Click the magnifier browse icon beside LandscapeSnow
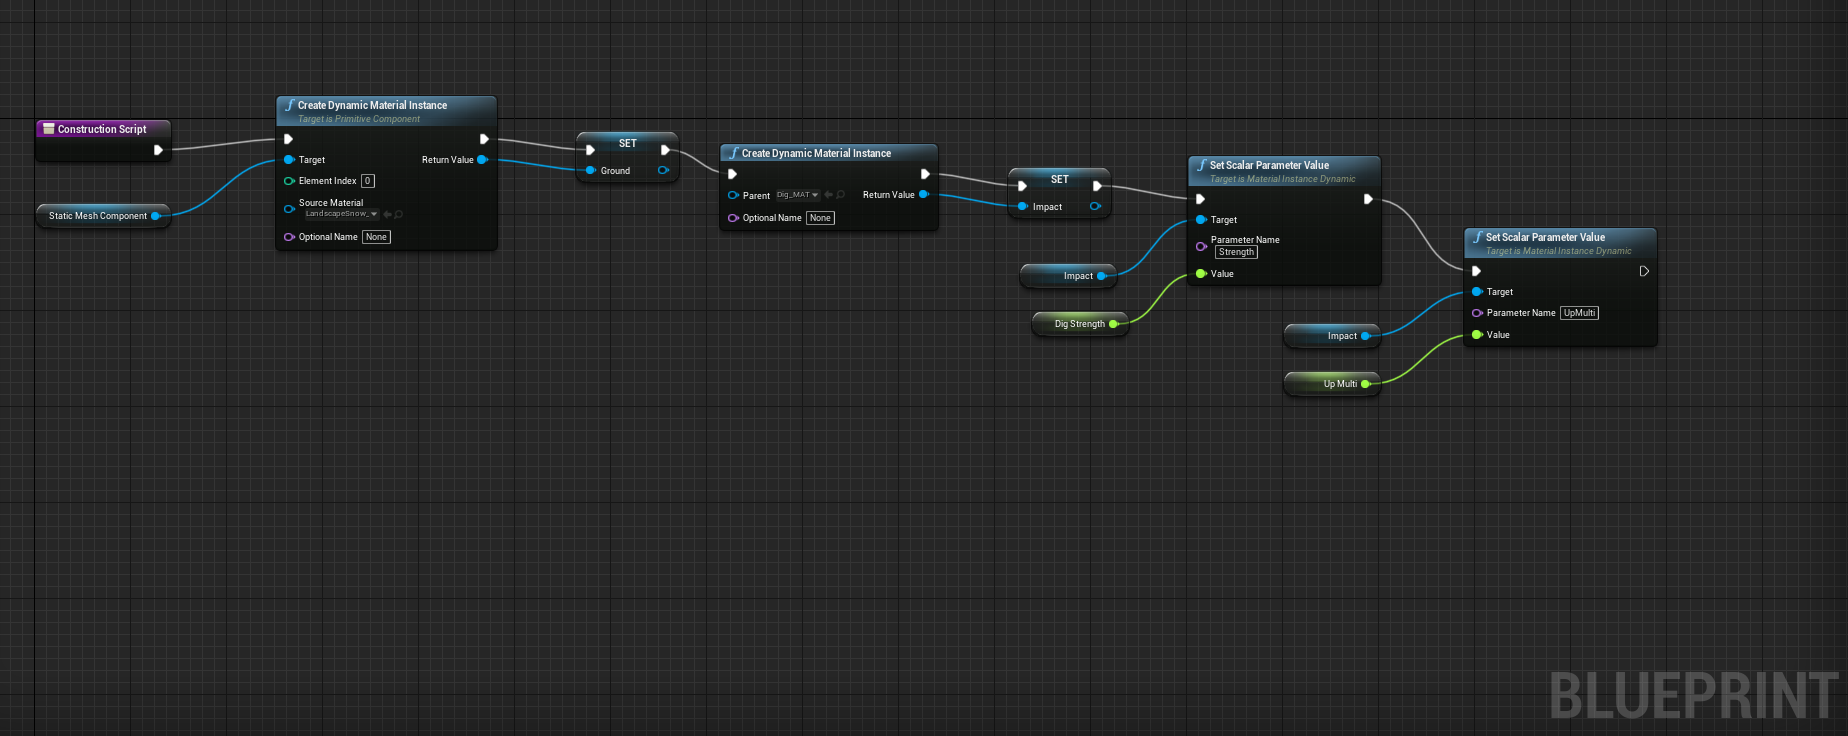1848x736 pixels. [x=398, y=214]
